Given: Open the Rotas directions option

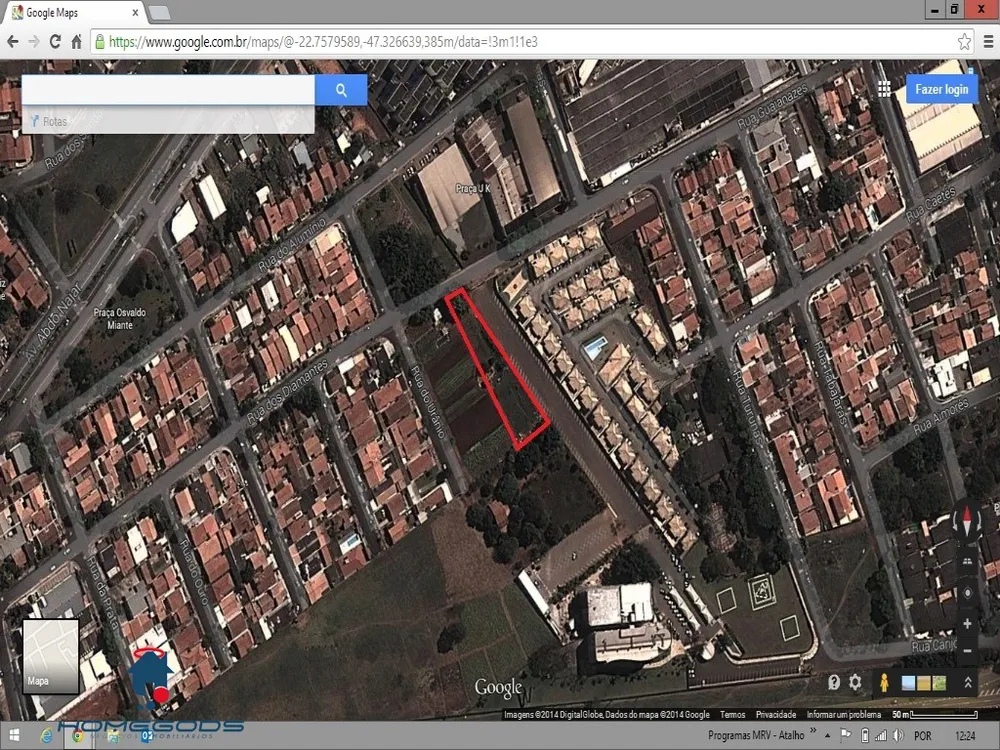Looking at the screenshot, I should pyautogui.click(x=48, y=121).
